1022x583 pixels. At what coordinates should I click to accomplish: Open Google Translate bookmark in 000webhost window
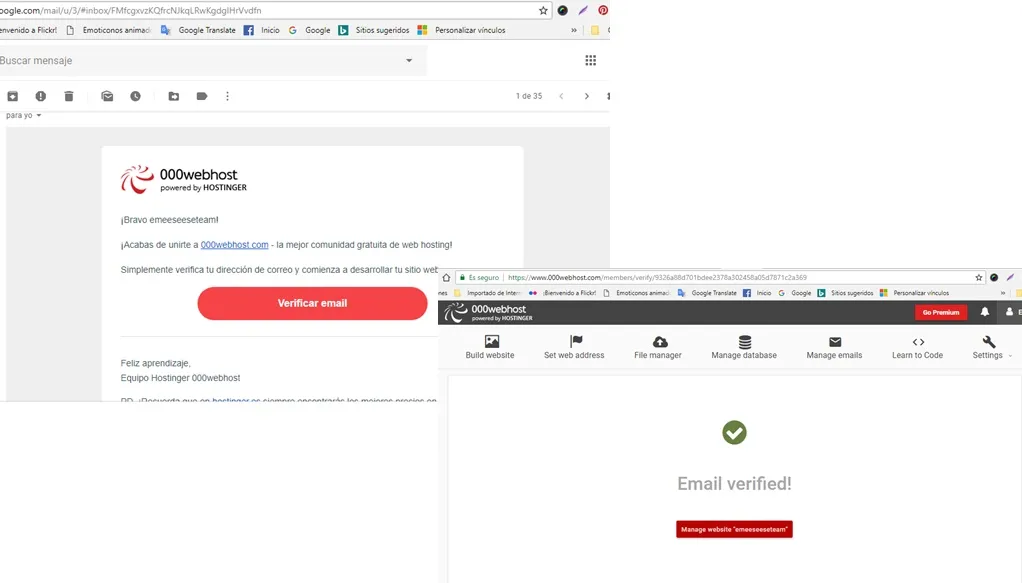(707, 293)
